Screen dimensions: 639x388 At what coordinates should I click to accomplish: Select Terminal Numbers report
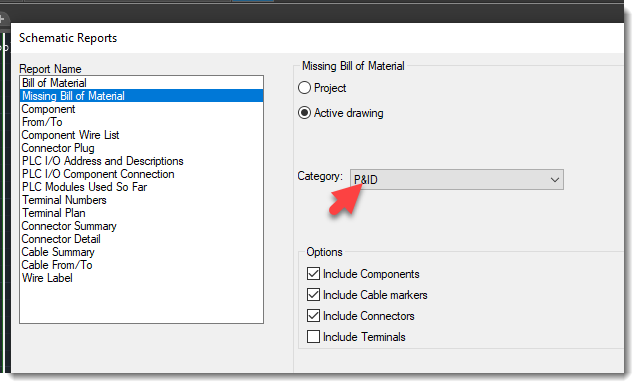[141, 200]
